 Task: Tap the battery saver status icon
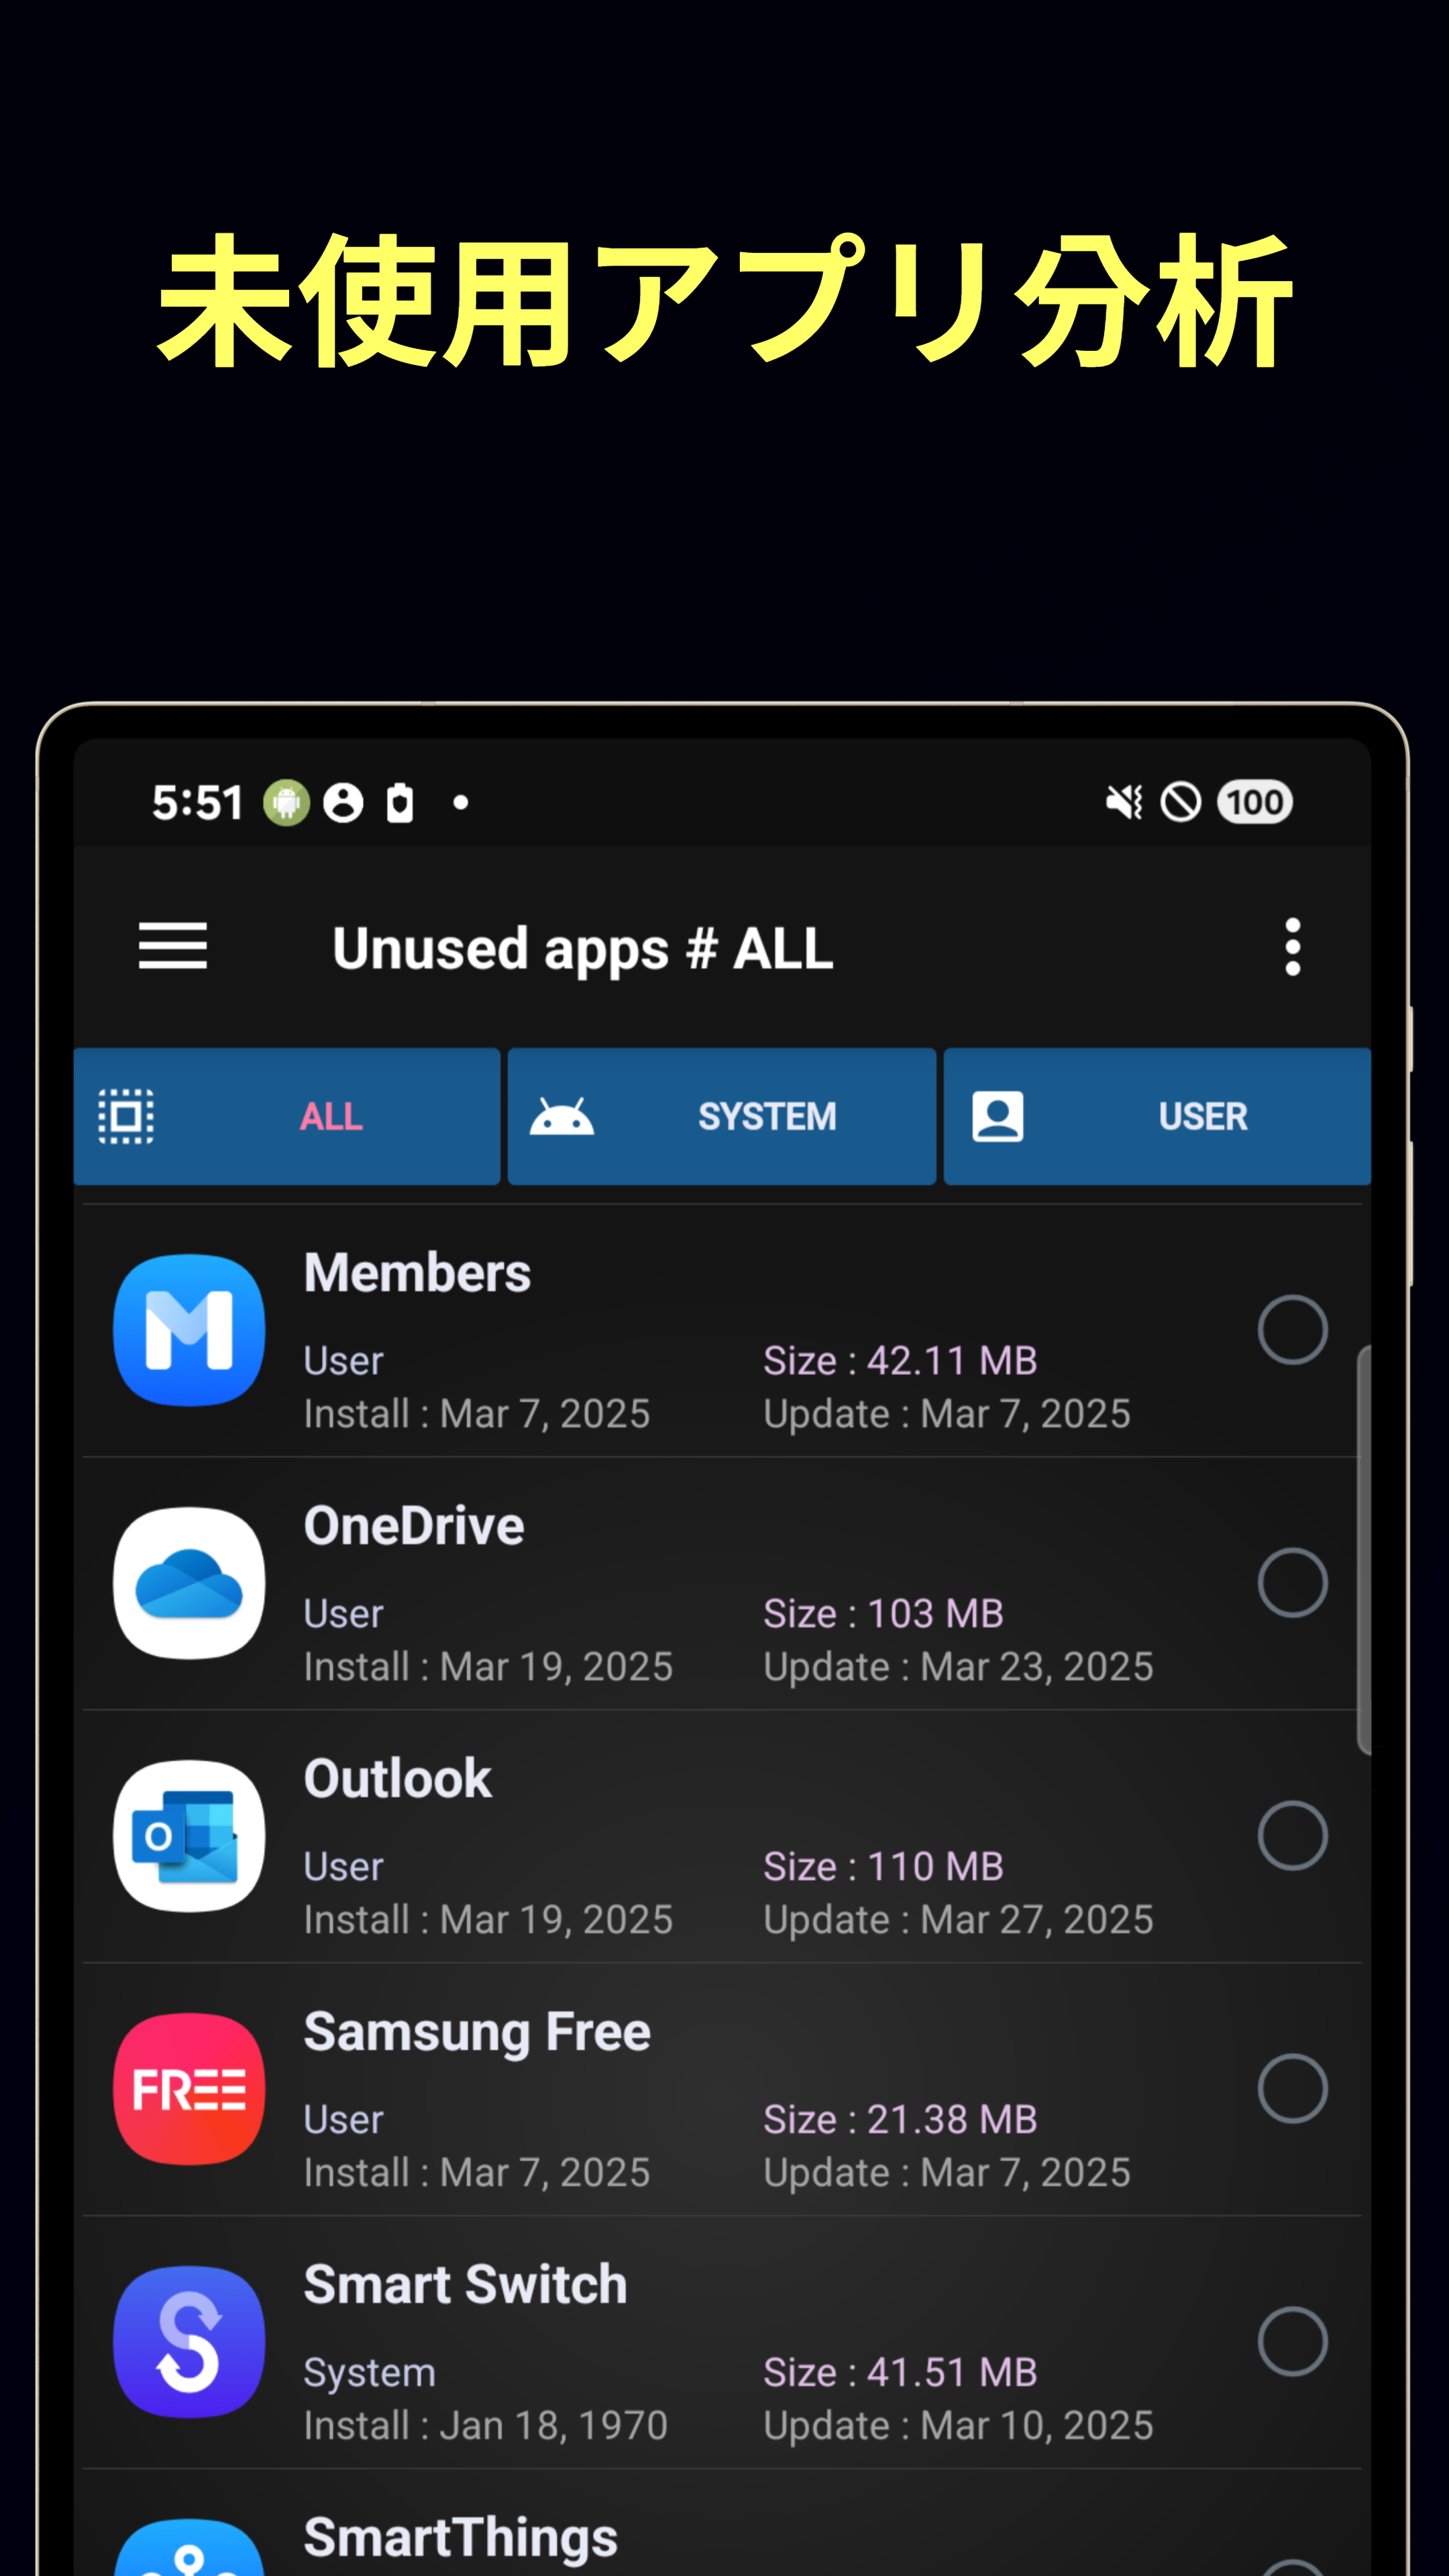point(400,802)
